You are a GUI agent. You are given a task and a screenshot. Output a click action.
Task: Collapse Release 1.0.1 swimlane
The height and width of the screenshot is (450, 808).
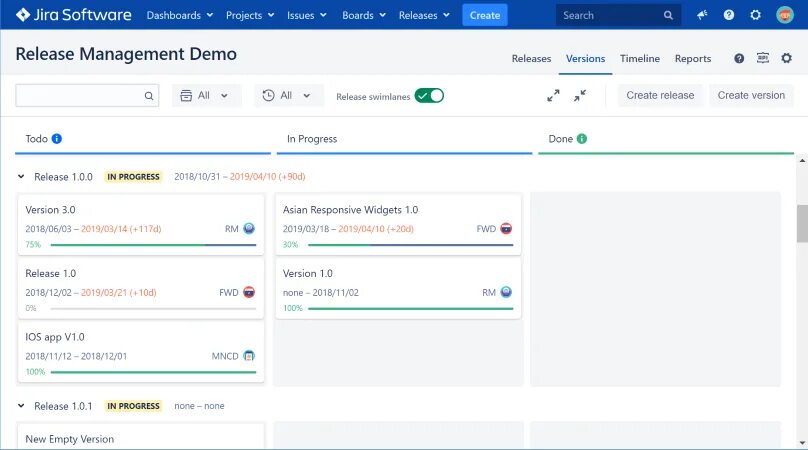tap(21, 406)
